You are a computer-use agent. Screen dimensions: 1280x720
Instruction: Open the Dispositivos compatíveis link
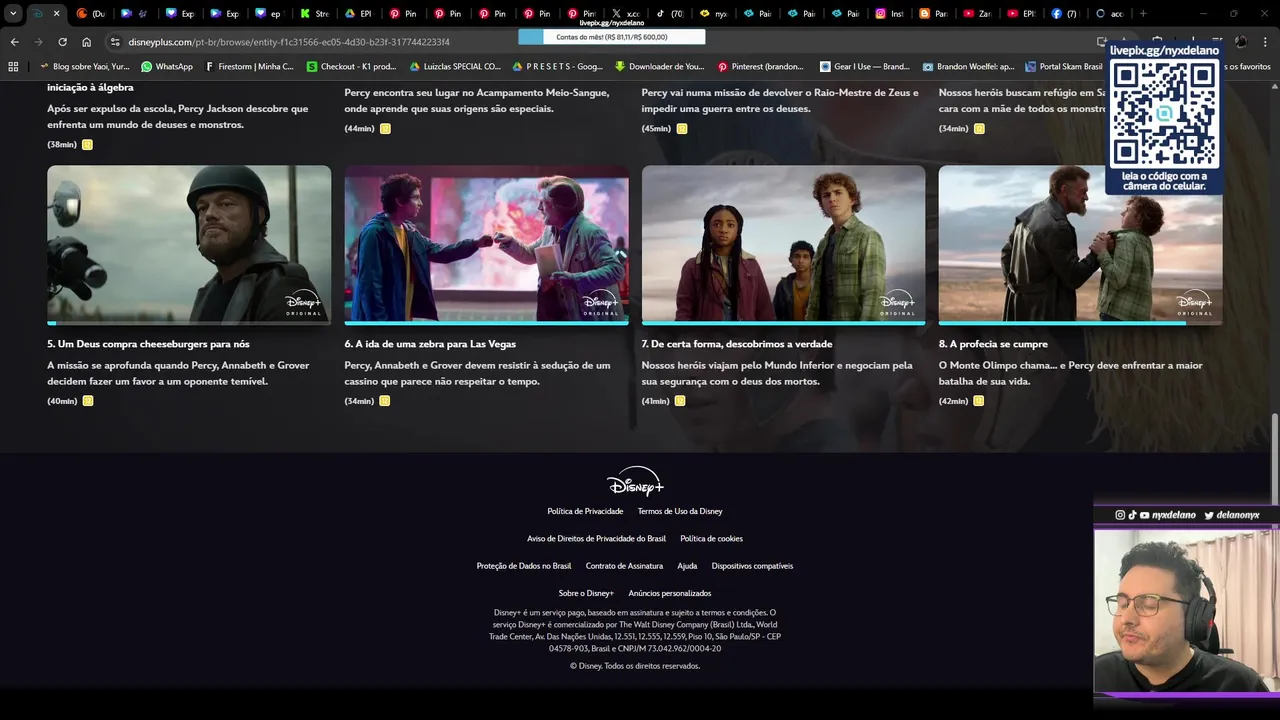point(752,566)
